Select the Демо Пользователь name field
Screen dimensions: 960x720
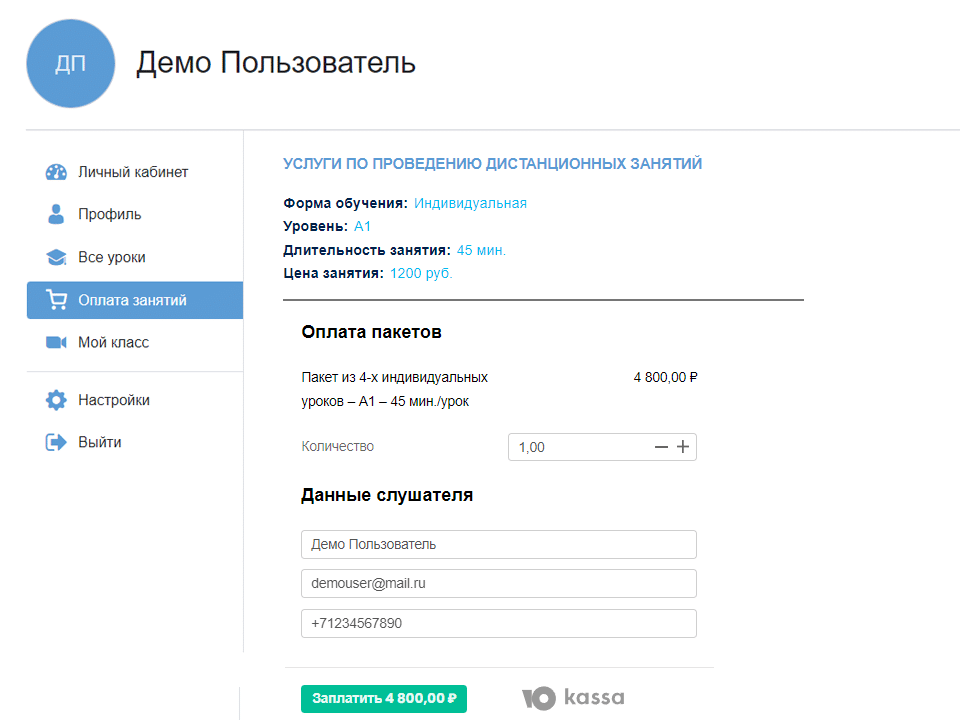498,544
